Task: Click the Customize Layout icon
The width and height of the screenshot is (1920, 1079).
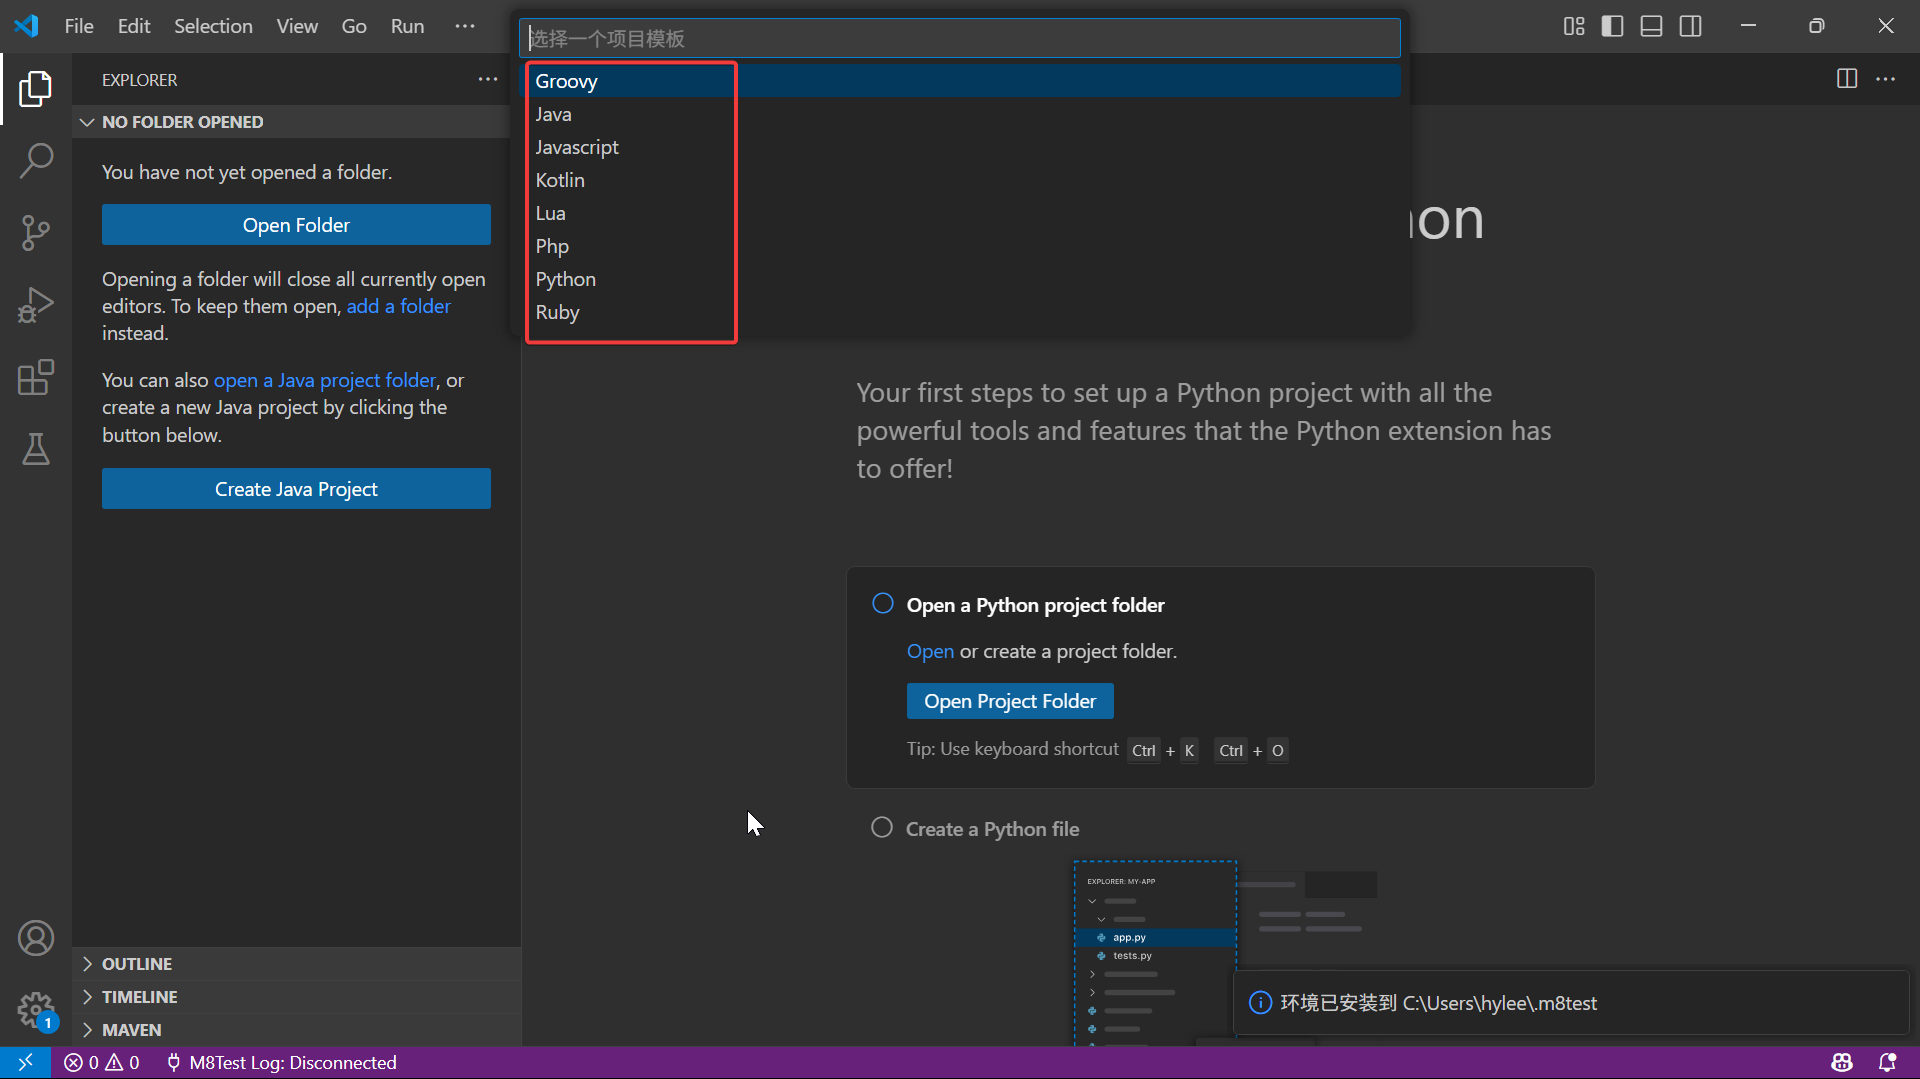Action: (1574, 26)
